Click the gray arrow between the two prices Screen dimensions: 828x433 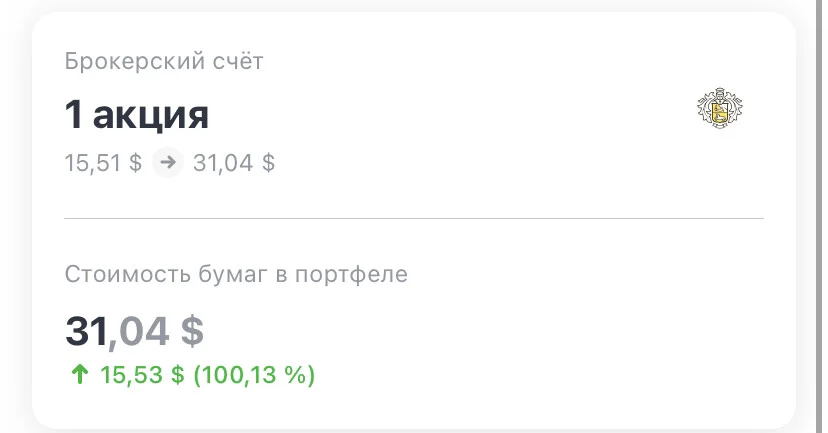tap(168, 162)
